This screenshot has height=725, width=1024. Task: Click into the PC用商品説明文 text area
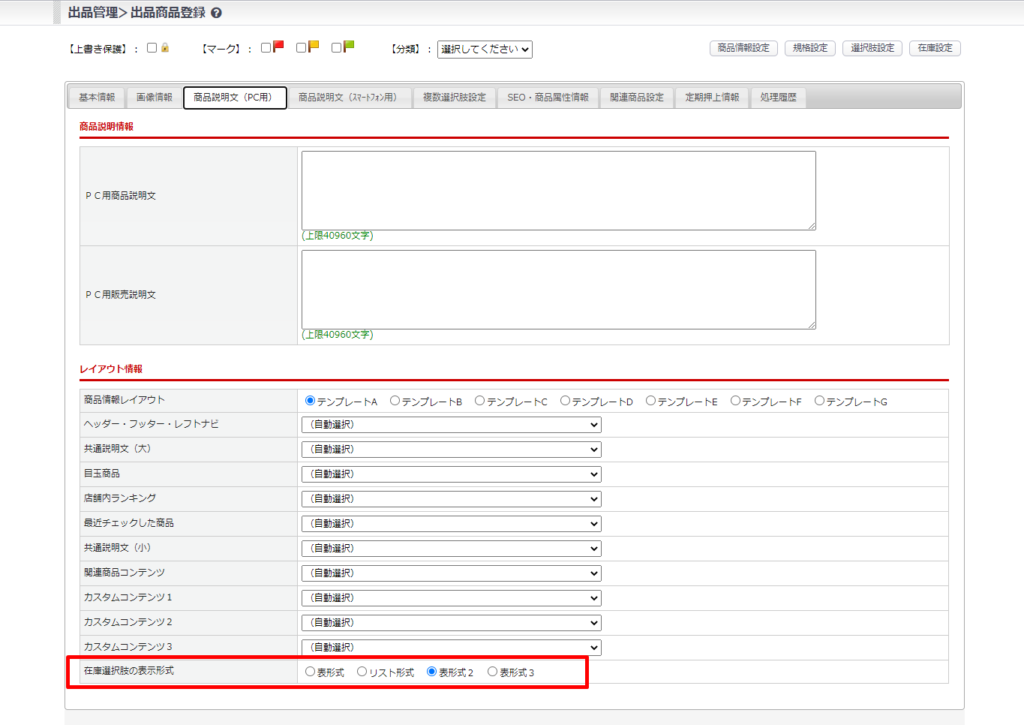click(x=558, y=190)
